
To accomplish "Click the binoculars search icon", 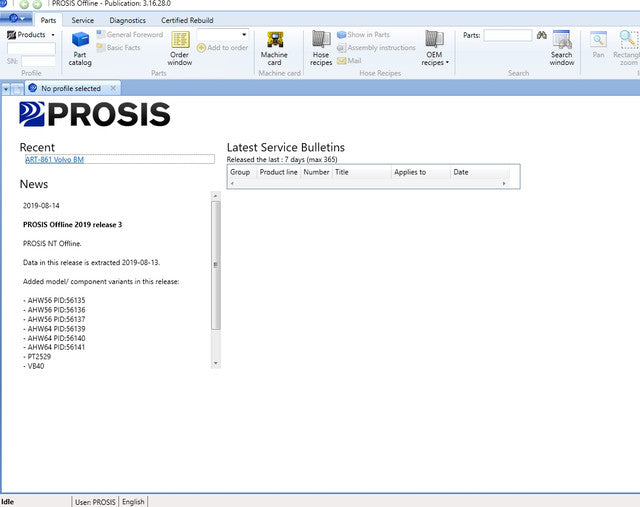I will [x=541, y=35].
